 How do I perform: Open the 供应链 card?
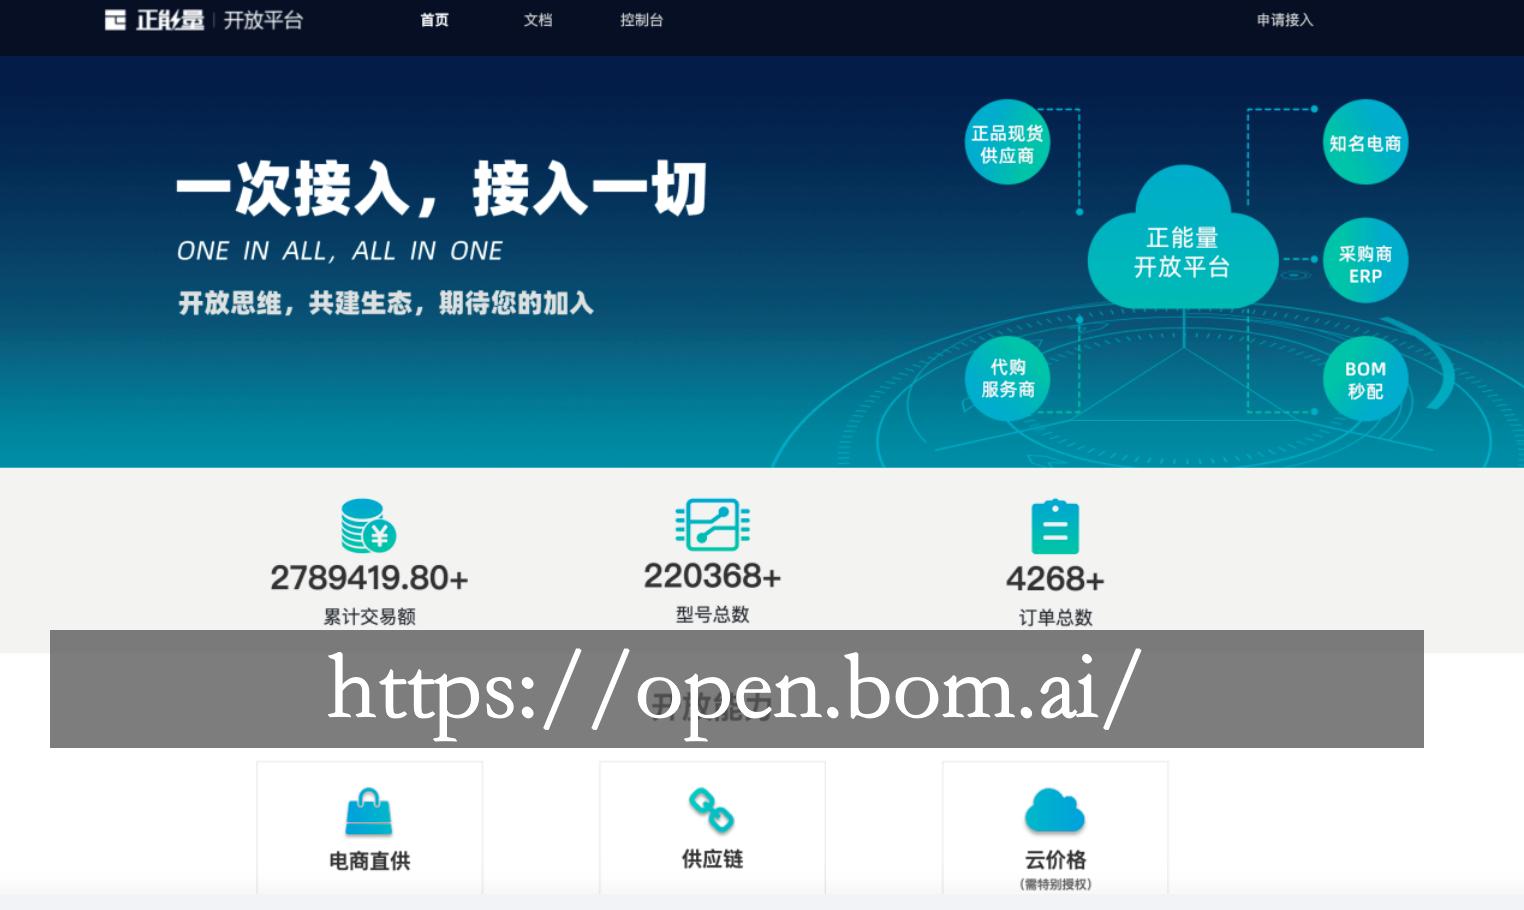click(712, 828)
